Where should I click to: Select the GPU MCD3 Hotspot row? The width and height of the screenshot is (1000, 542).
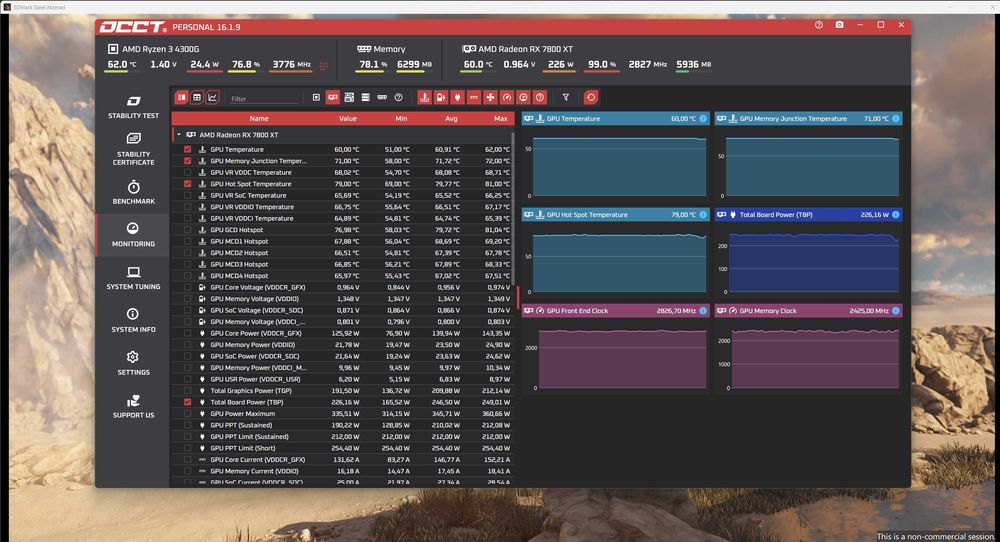tap(343, 265)
